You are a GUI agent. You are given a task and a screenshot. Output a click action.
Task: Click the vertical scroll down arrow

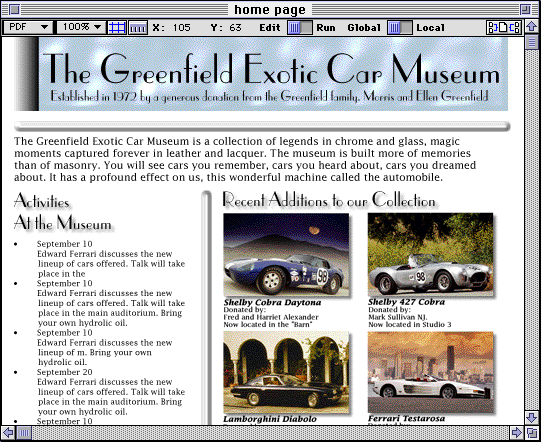(531, 418)
